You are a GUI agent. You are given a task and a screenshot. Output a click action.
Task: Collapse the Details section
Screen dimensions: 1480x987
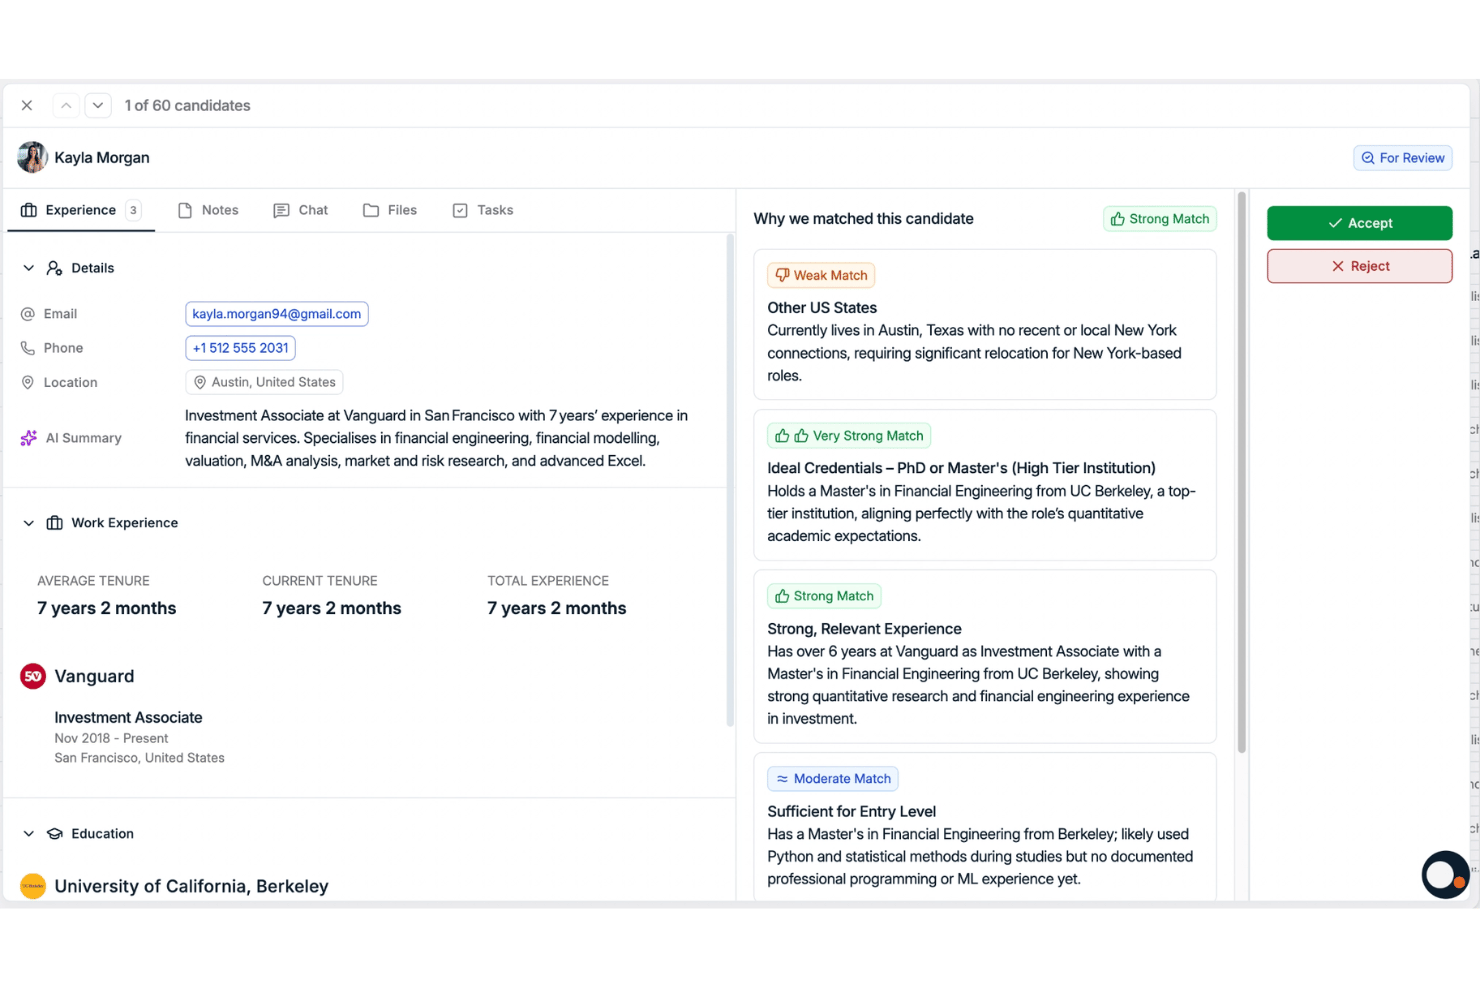[28, 268]
